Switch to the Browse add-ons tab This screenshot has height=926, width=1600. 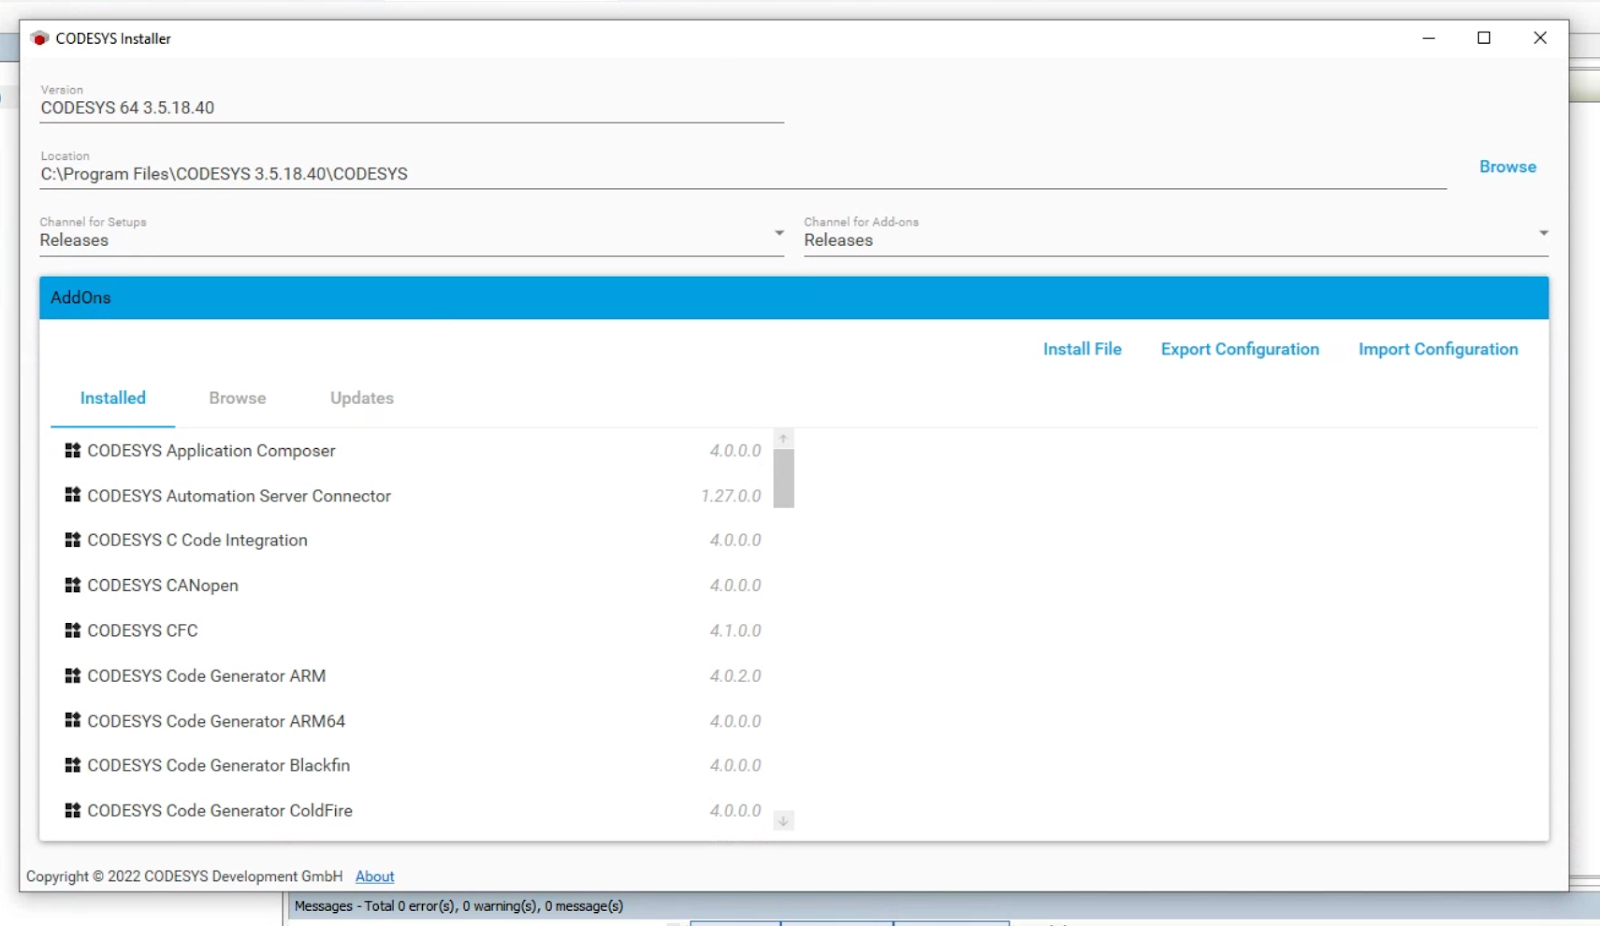point(237,398)
